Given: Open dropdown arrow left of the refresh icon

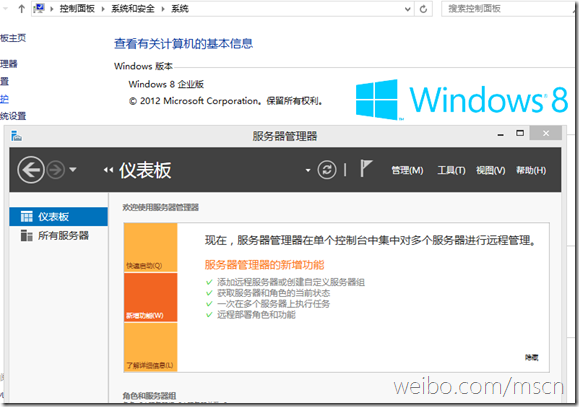Looking at the screenshot, I should [308, 170].
